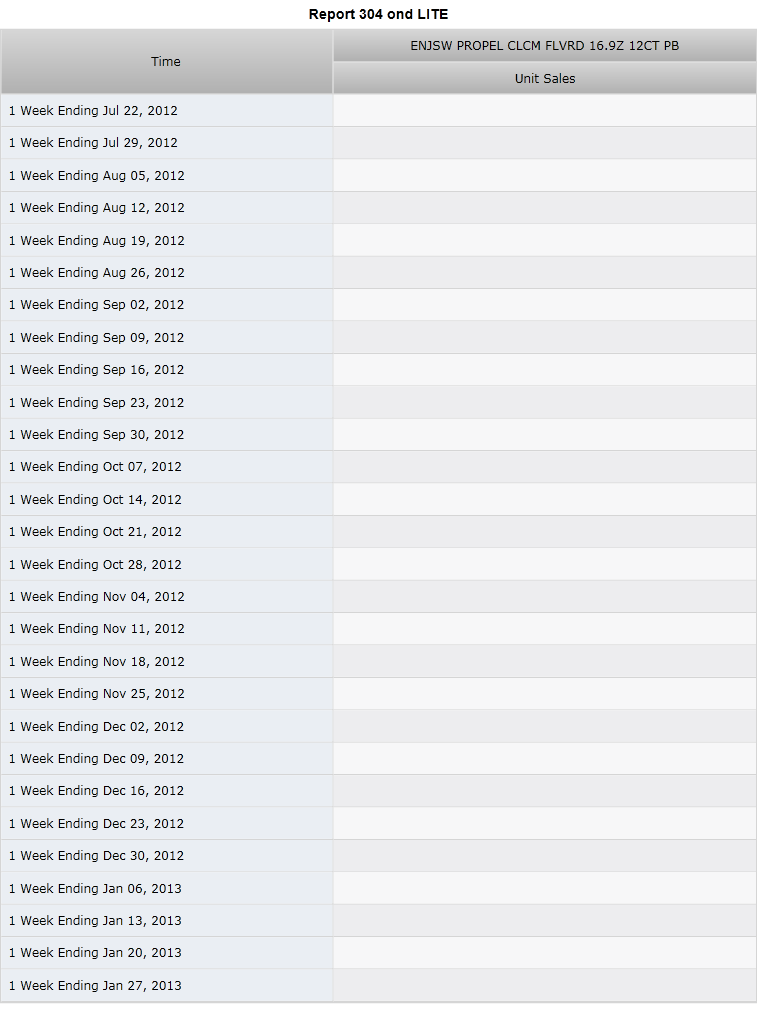Viewport: 757px width, 1027px height.
Task: Choose the 1 Week Ending Sep 09, 2012 row
Action: click(378, 337)
